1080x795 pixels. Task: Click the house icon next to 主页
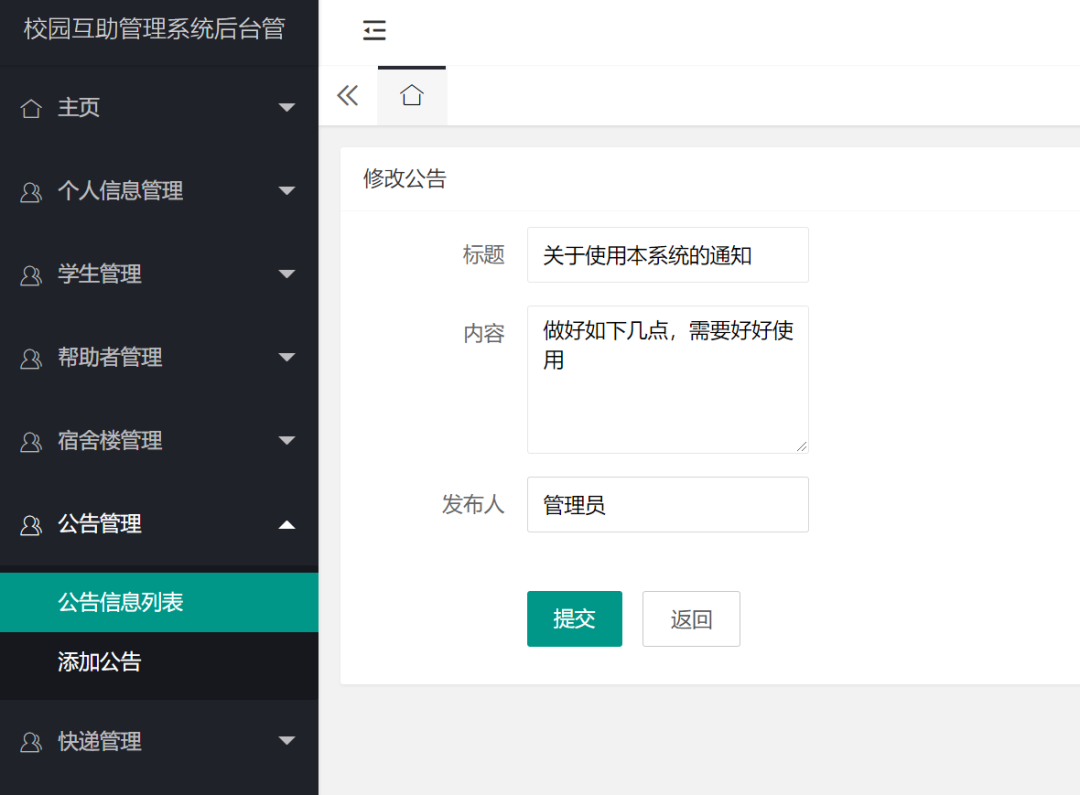[x=30, y=107]
